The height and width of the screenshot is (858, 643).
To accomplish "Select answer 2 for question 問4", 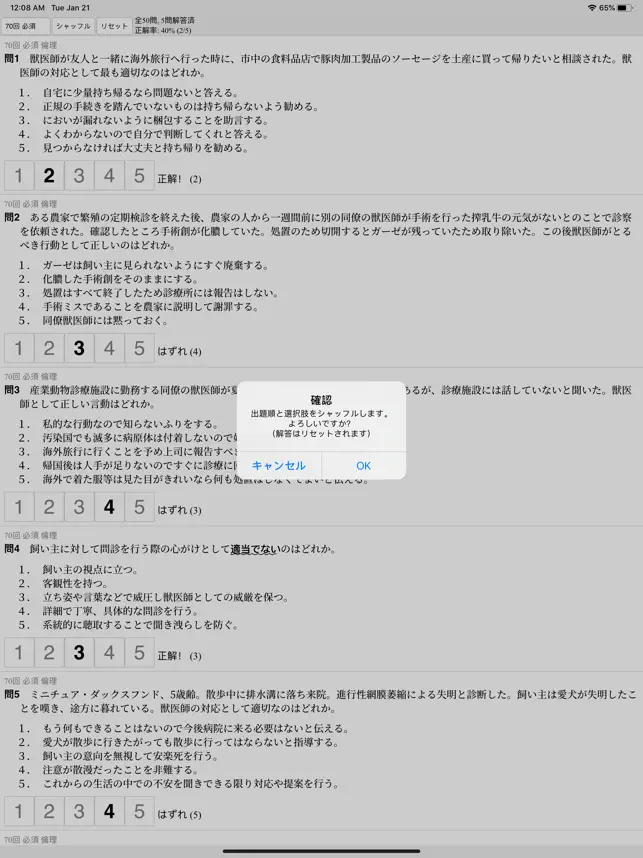I will pos(49,652).
